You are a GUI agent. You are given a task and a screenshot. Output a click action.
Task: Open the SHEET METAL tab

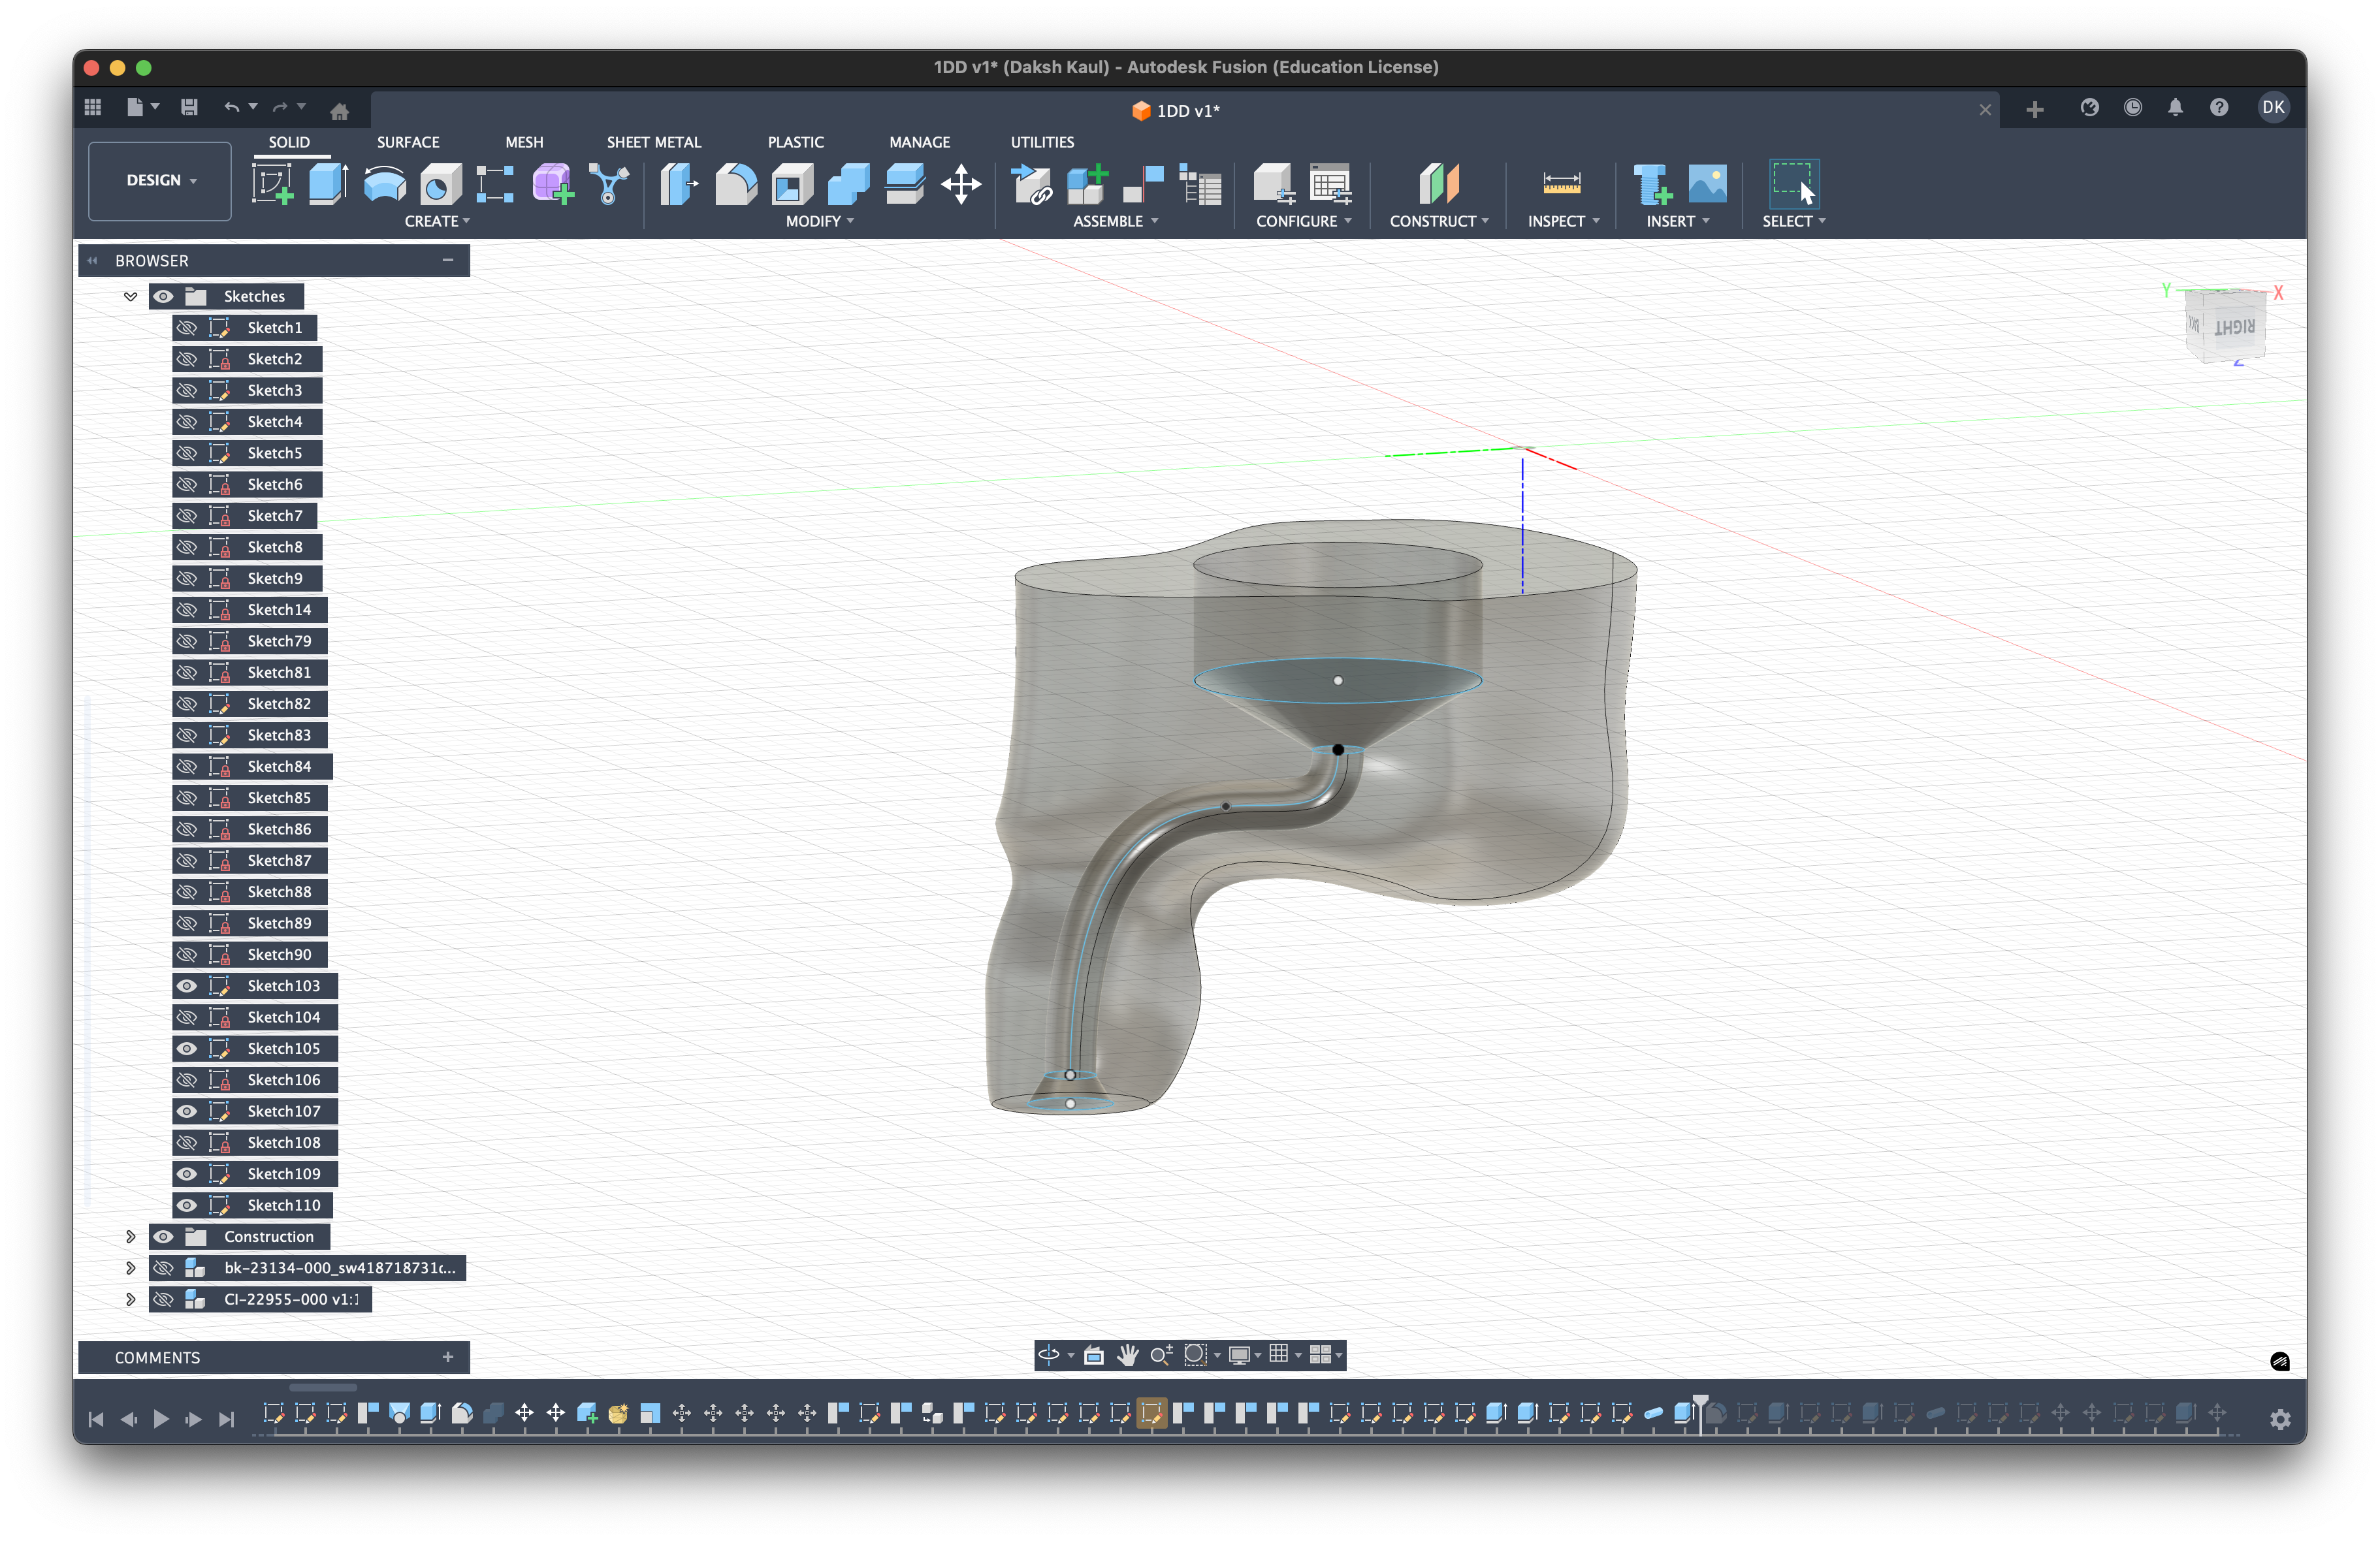653,141
